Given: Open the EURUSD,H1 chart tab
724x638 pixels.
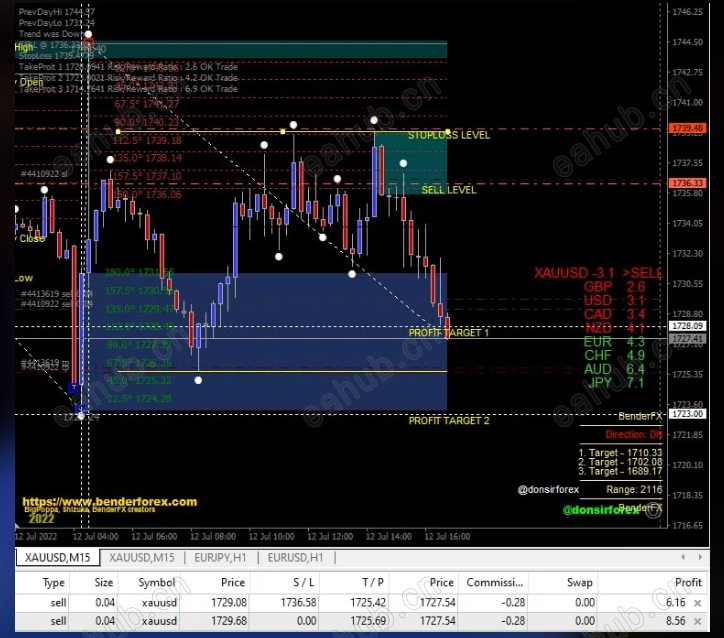Looking at the screenshot, I should (x=296, y=557).
